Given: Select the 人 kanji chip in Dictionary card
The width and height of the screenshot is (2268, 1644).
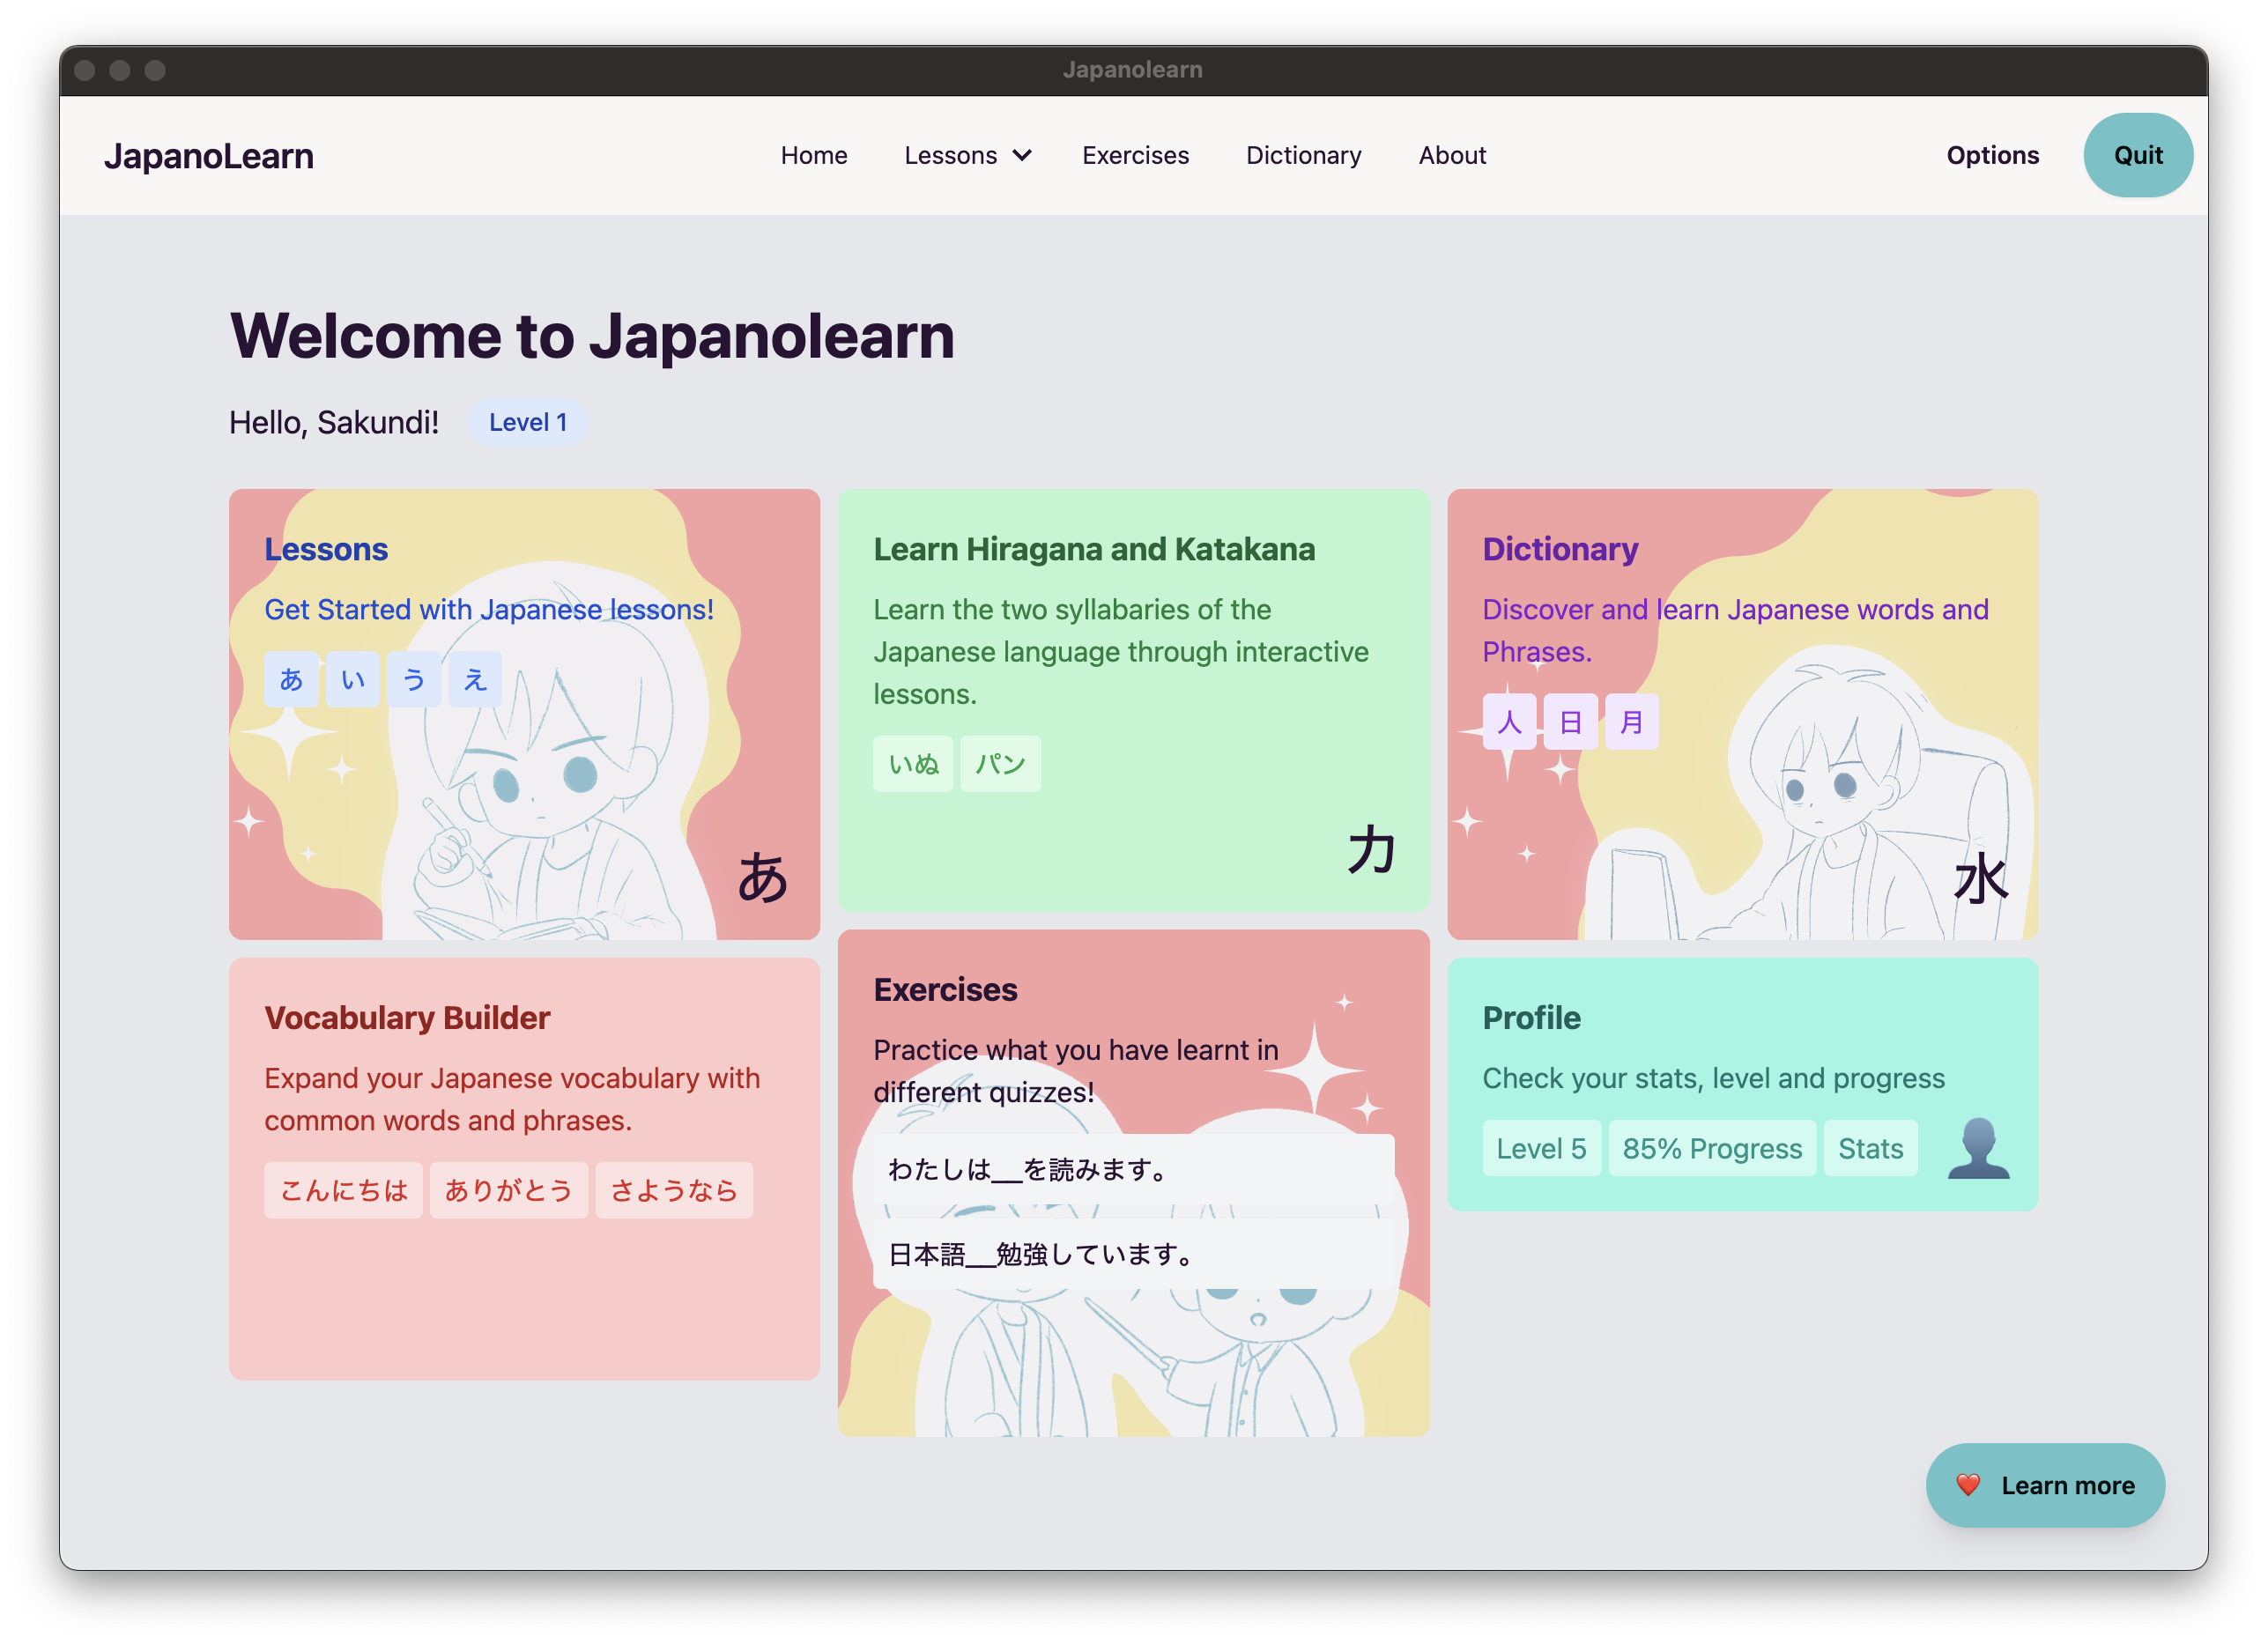Looking at the screenshot, I should [1509, 722].
